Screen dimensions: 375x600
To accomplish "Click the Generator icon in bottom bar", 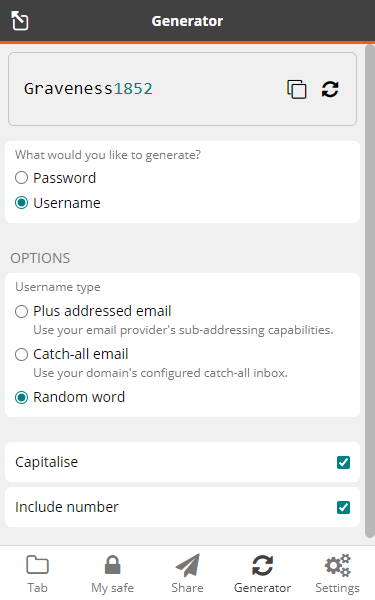I will [262, 565].
